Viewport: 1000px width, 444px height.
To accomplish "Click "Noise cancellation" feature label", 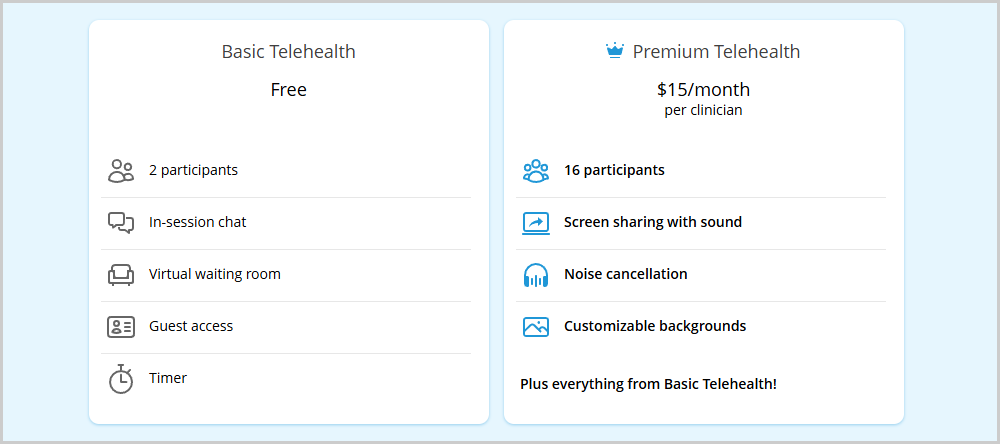I will [x=625, y=274].
